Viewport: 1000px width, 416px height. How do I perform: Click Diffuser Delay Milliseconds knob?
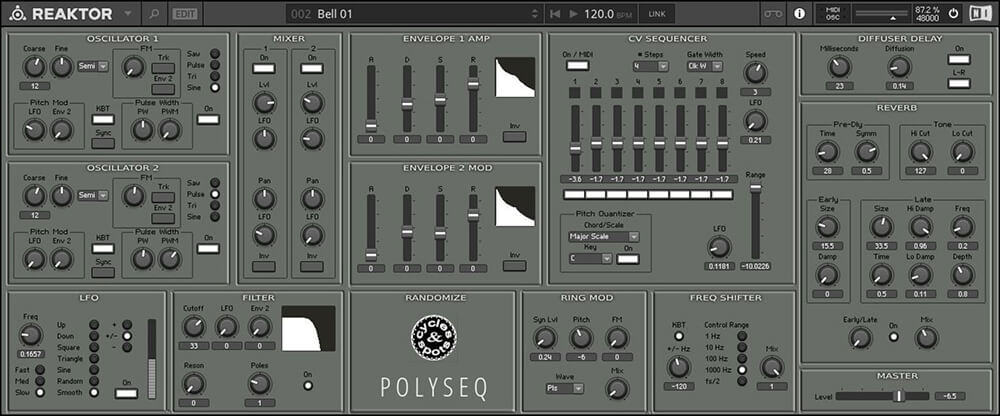tap(839, 66)
